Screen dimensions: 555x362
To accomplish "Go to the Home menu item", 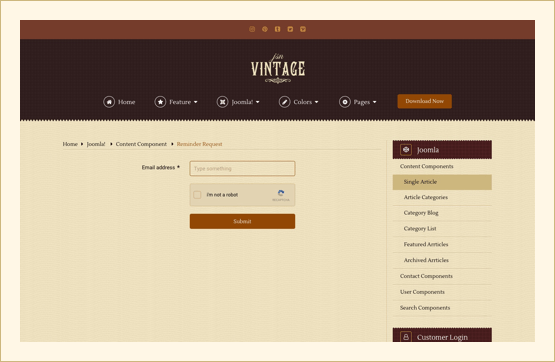I will point(126,102).
